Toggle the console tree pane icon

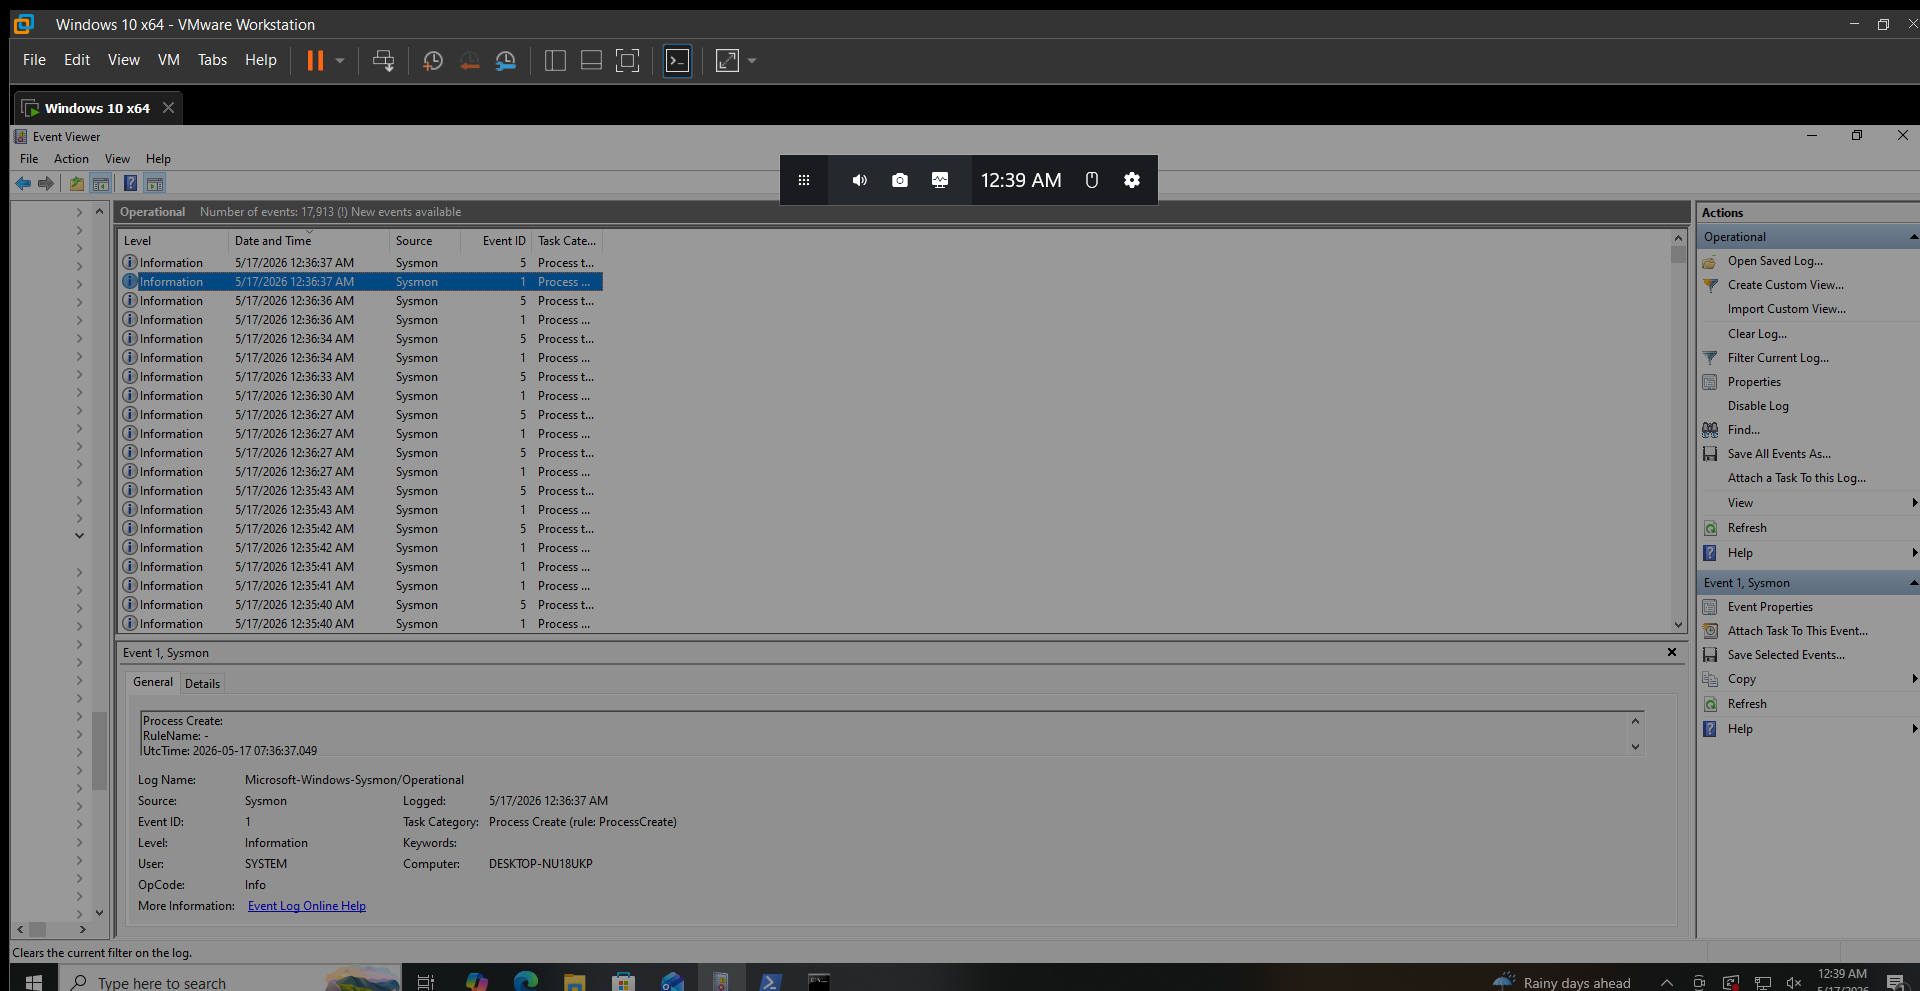(x=101, y=183)
